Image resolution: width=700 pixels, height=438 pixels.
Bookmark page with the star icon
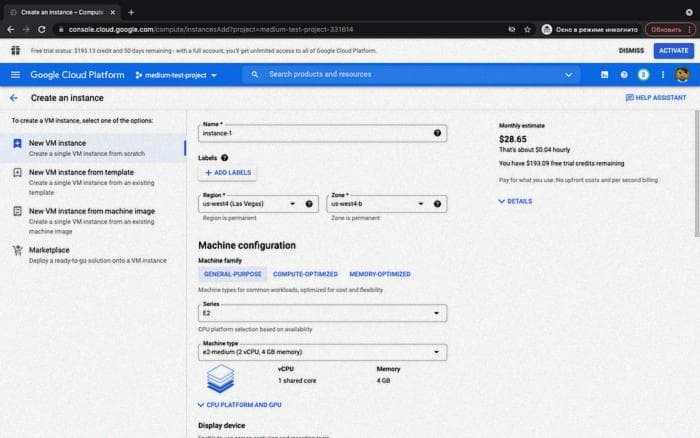(527, 29)
